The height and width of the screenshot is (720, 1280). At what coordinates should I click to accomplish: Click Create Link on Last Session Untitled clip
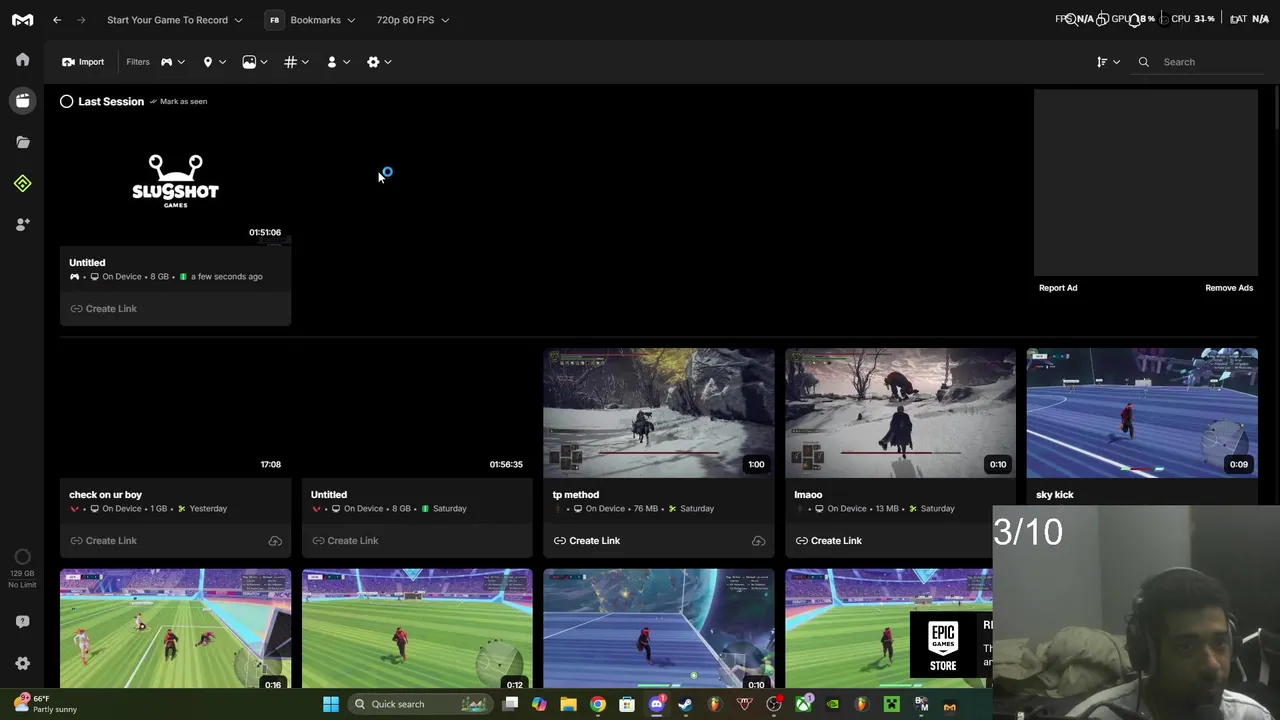click(104, 309)
